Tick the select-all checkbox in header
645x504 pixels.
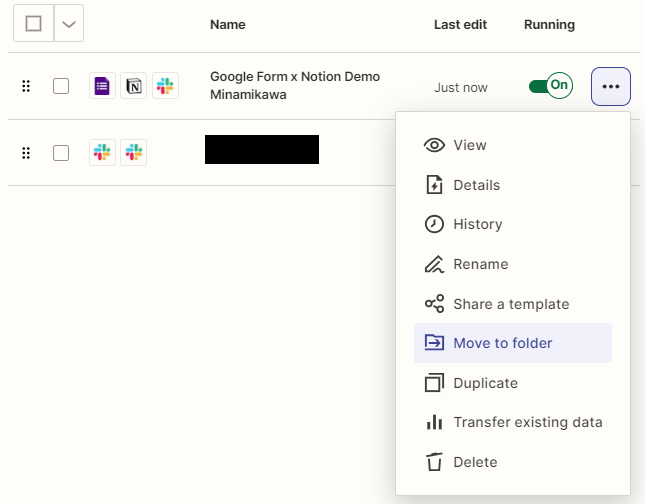coord(33,23)
